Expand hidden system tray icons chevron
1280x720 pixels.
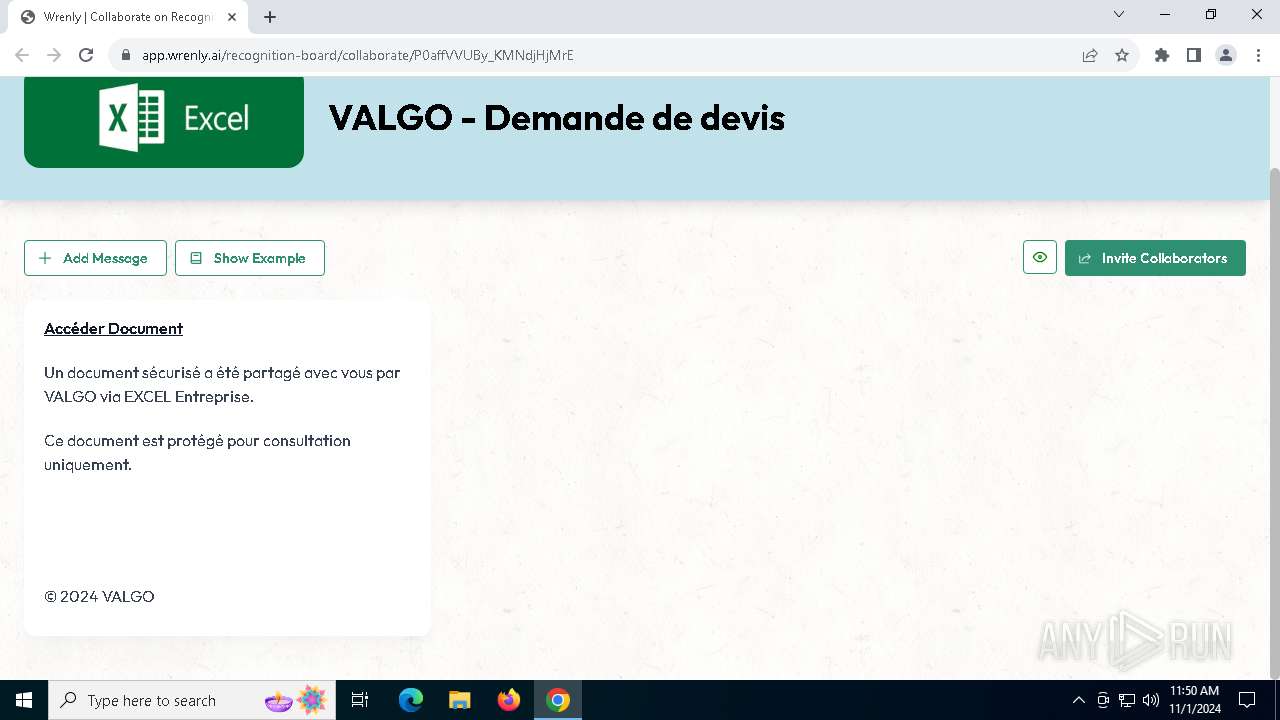pyautogui.click(x=1078, y=700)
